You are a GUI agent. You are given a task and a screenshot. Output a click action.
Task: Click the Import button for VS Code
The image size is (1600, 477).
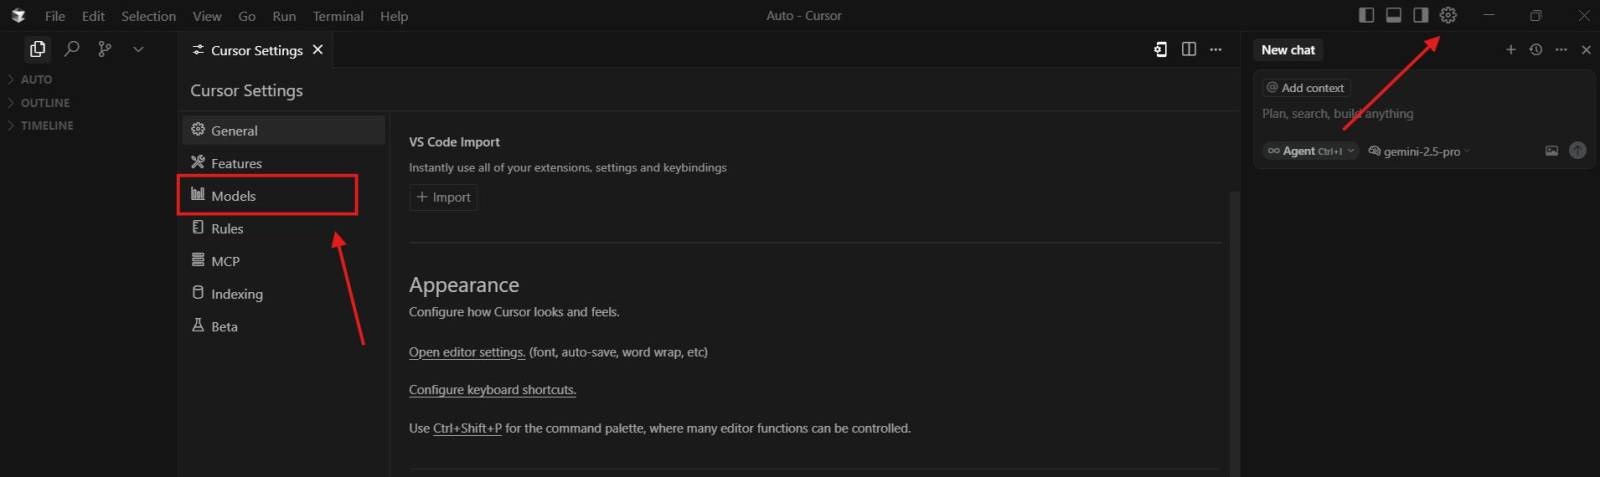tap(443, 198)
